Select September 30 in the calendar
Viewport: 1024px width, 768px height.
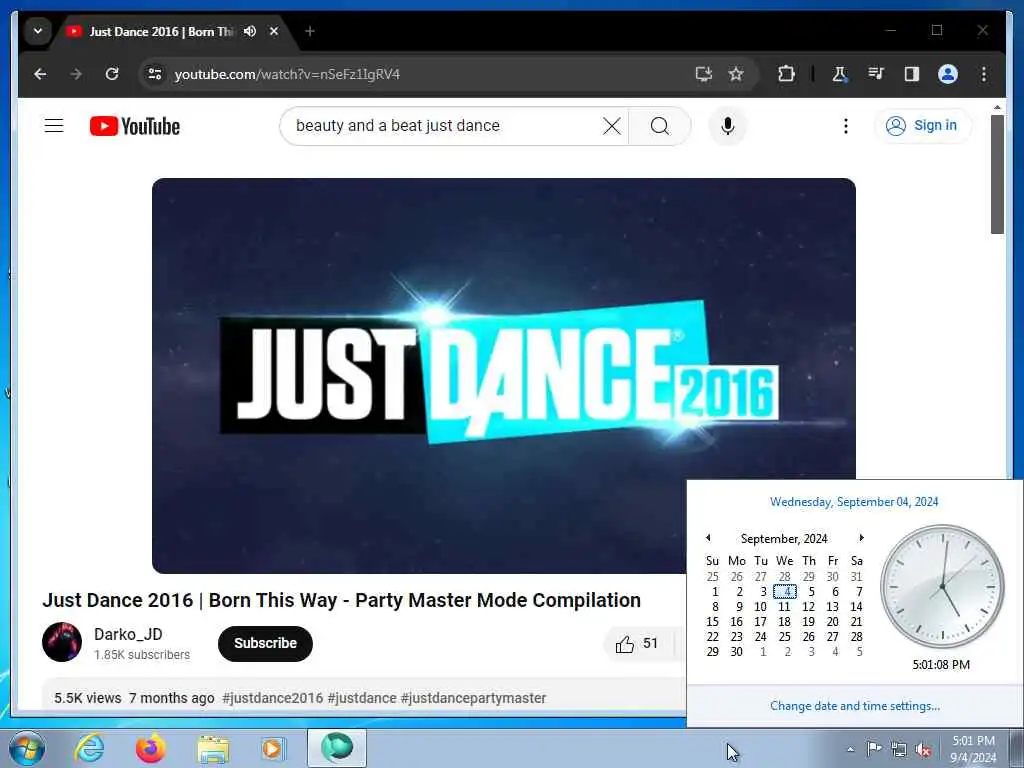coord(737,652)
